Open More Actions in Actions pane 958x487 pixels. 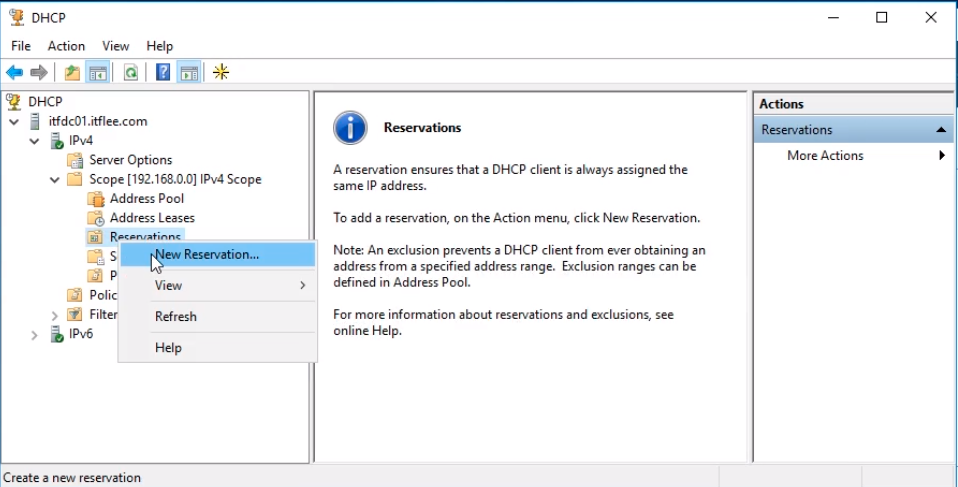tap(825, 155)
